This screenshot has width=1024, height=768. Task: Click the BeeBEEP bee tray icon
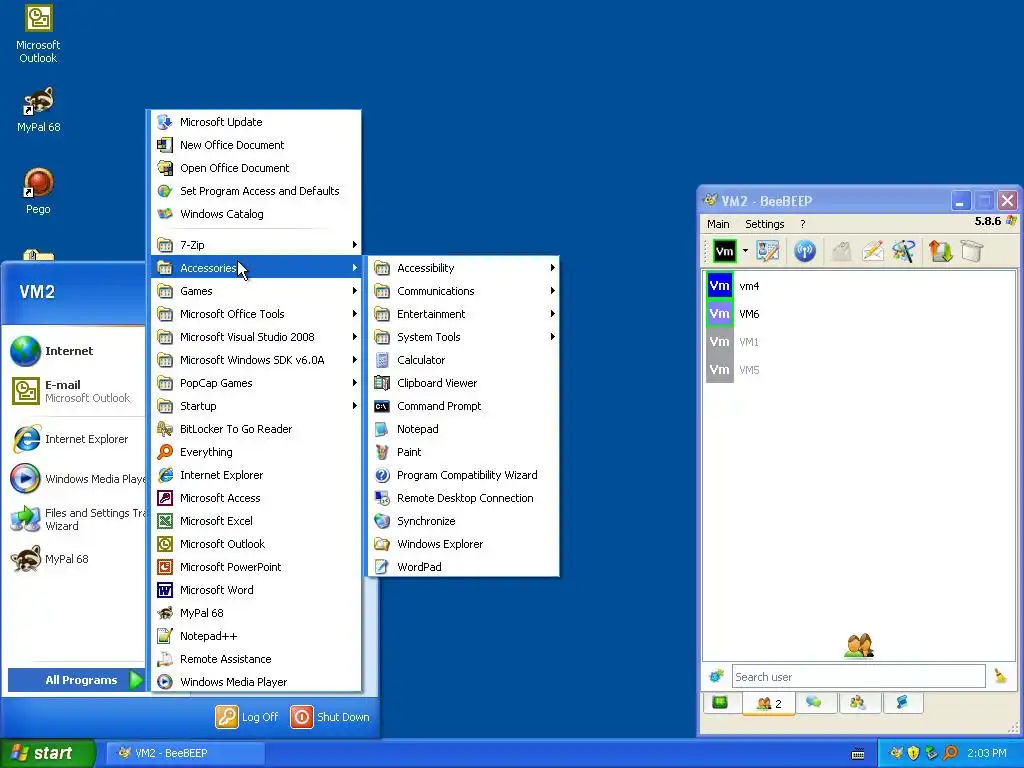pyautogui.click(x=896, y=753)
